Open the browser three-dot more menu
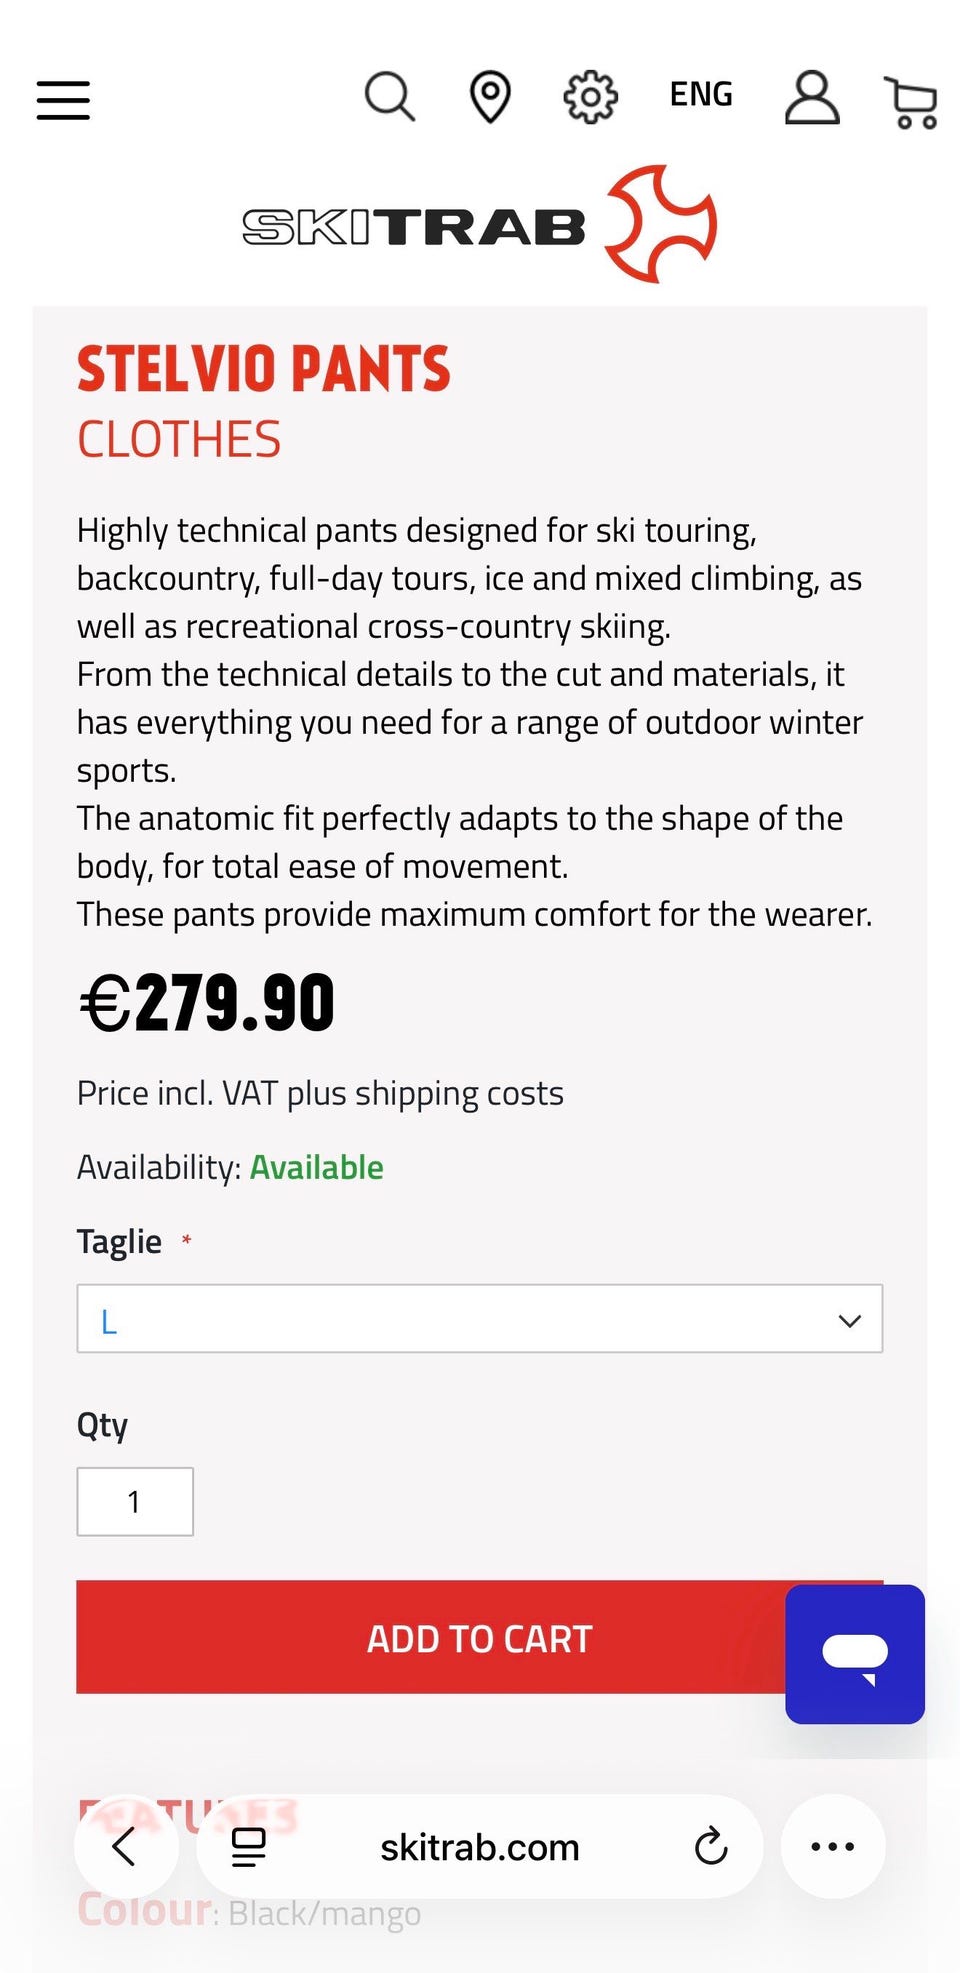 pyautogui.click(x=833, y=1846)
